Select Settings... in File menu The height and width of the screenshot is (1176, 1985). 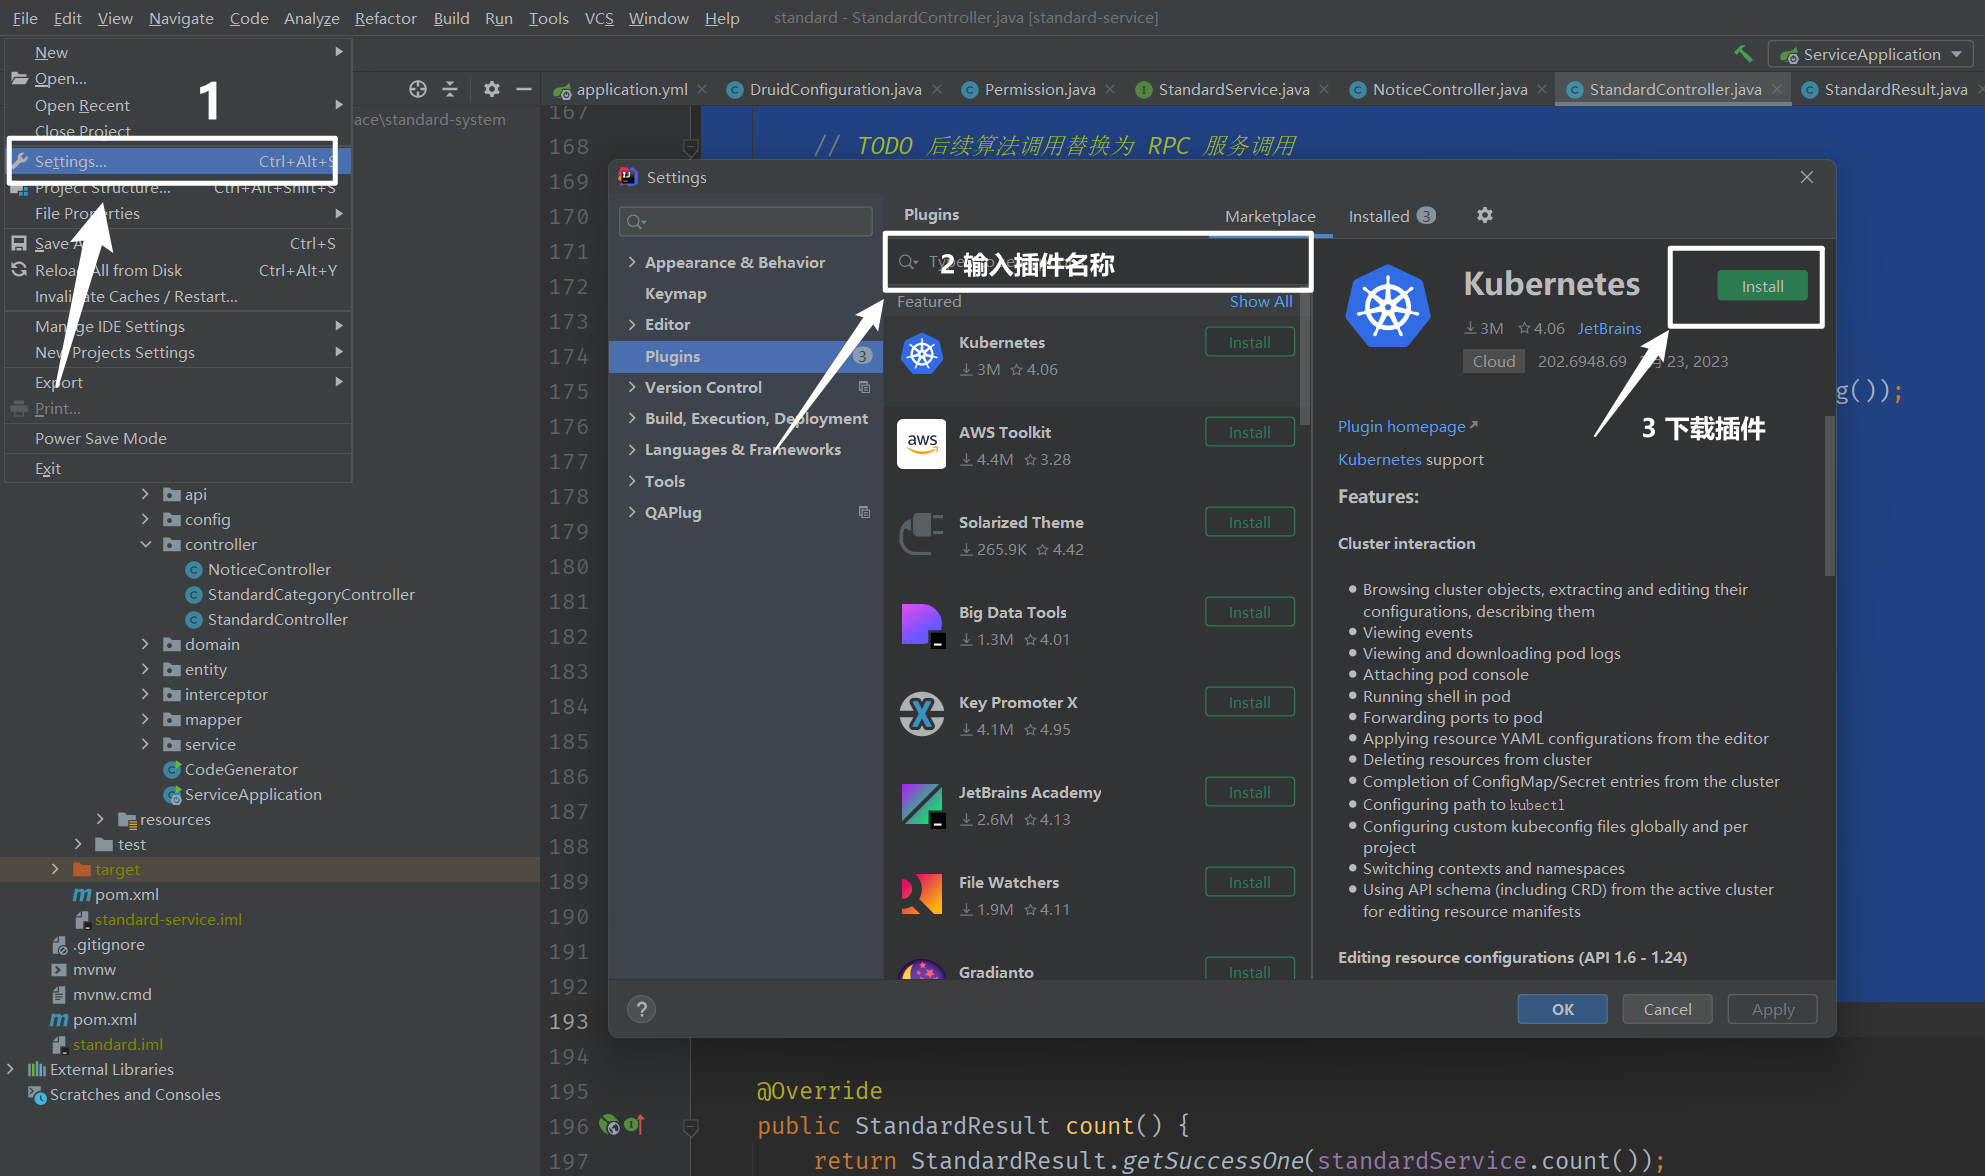coord(178,161)
